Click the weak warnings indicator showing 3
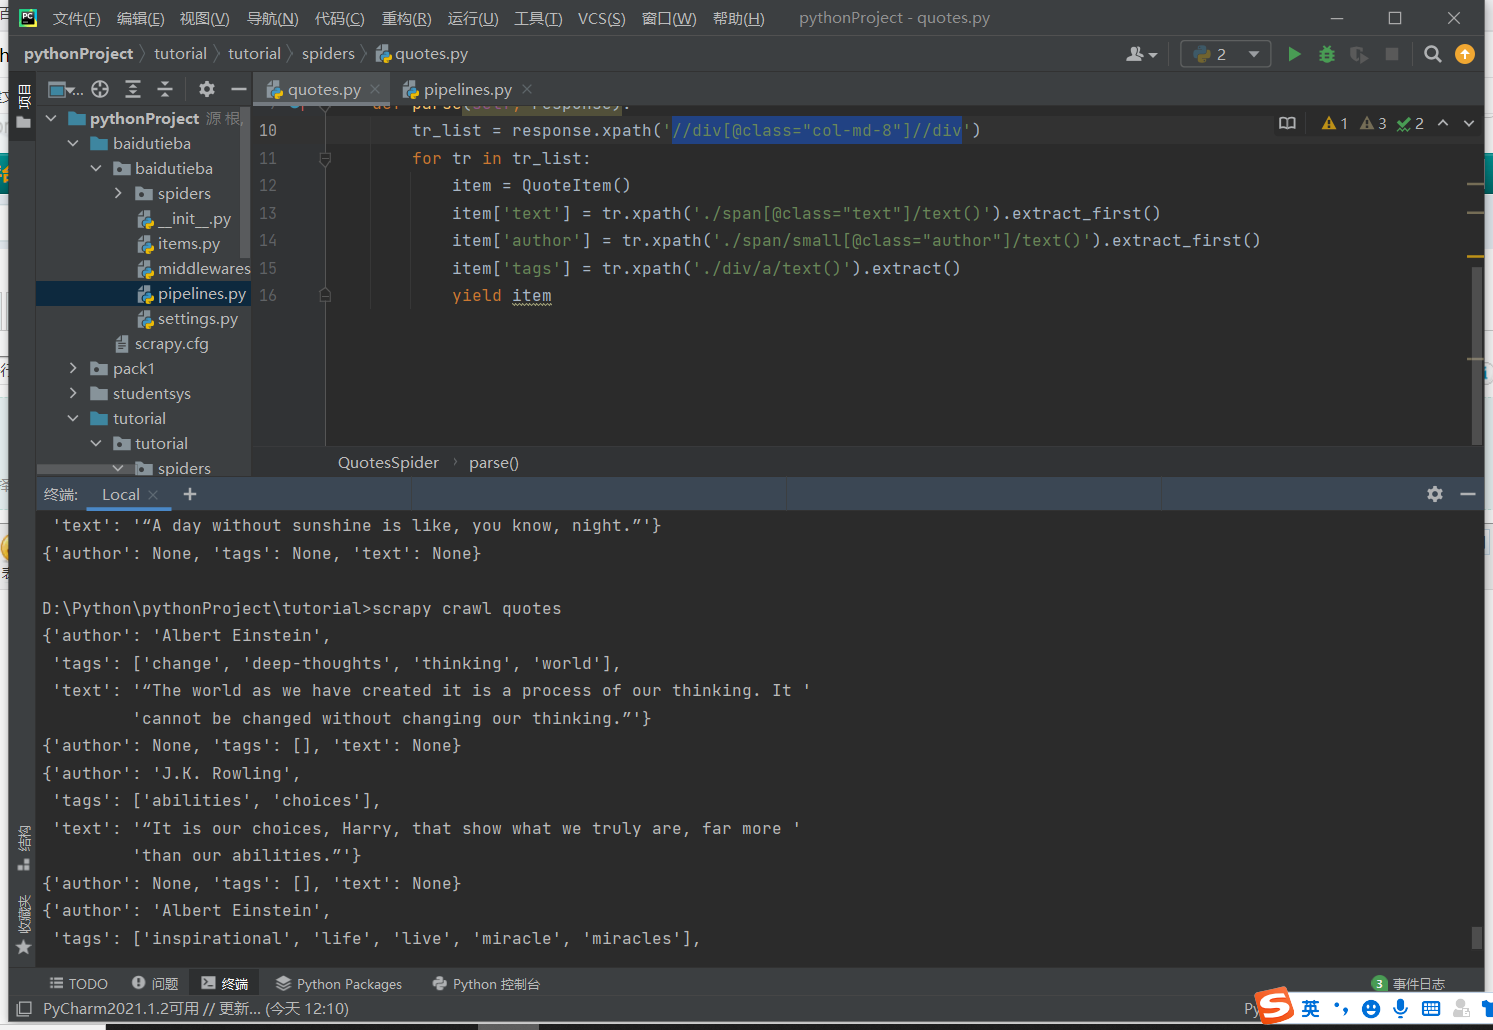1493x1030 pixels. point(1373,123)
